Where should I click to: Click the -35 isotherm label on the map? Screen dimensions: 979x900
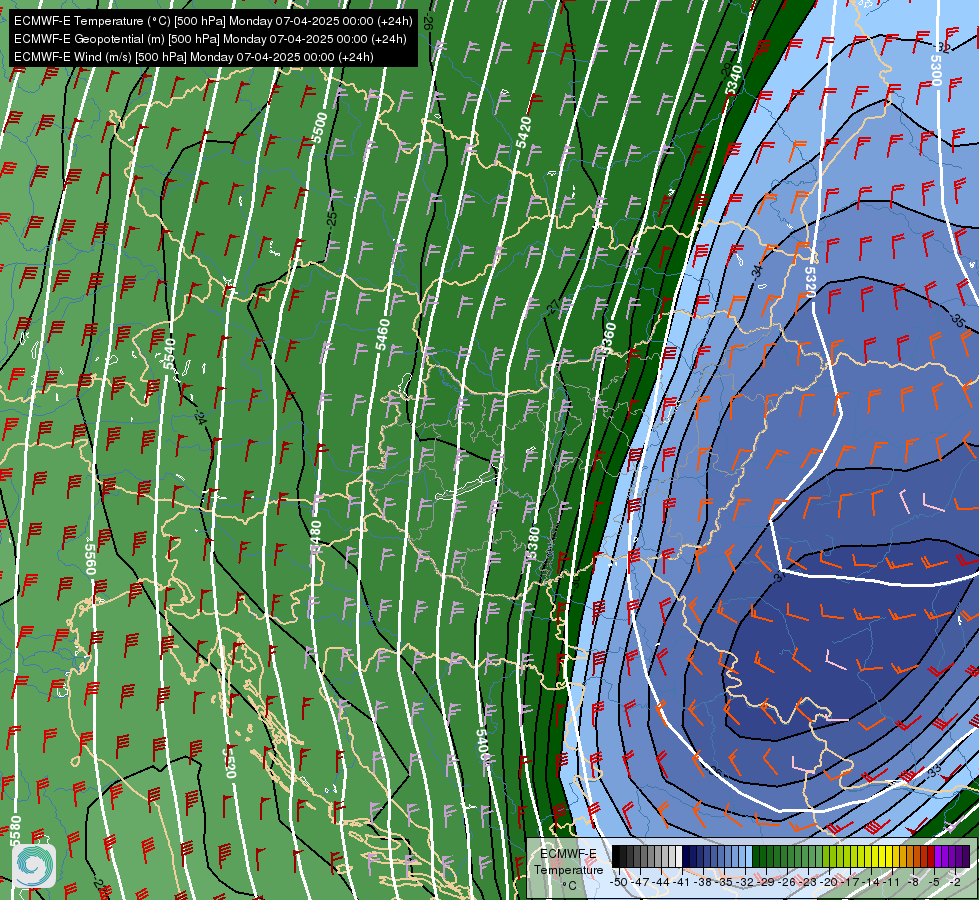pos(957,319)
